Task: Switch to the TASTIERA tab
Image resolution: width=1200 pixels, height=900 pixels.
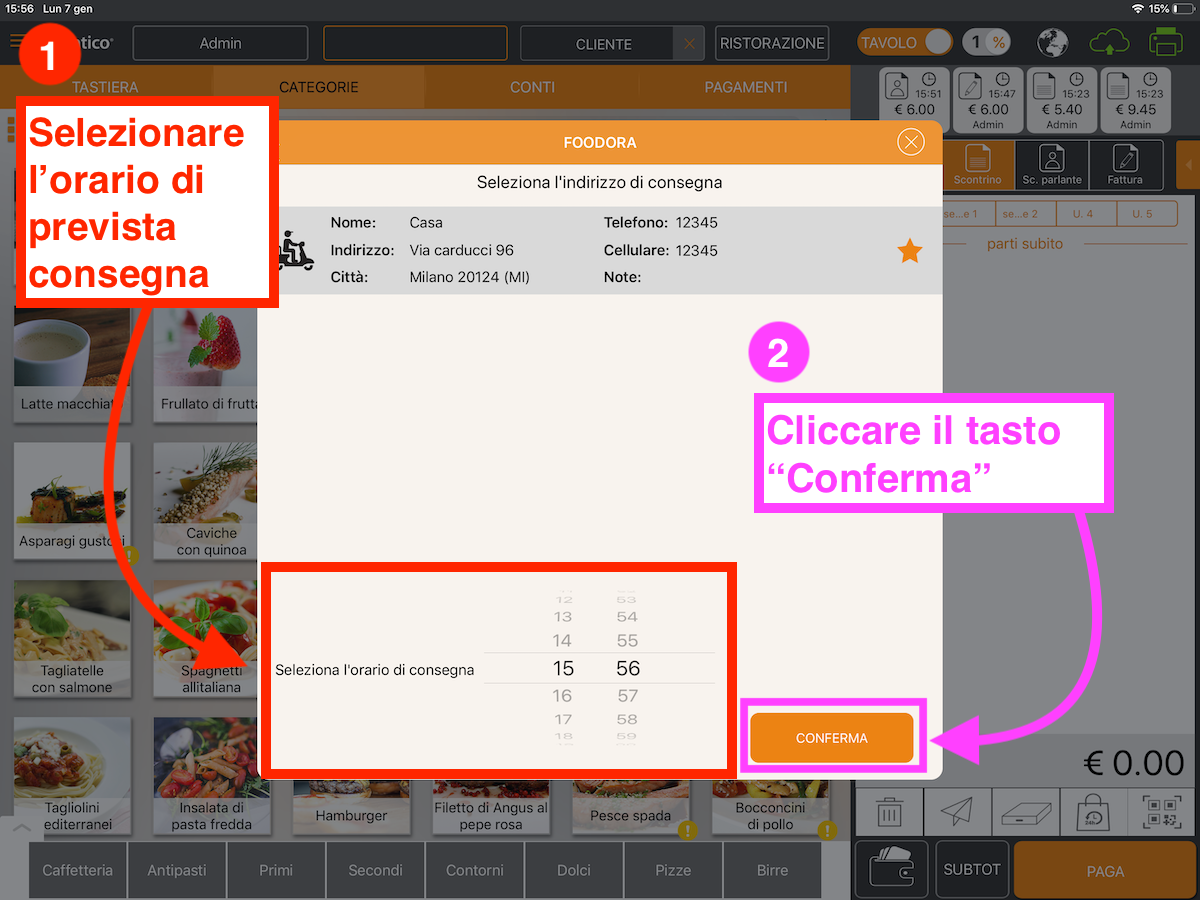Action: pyautogui.click(x=105, y=87)
